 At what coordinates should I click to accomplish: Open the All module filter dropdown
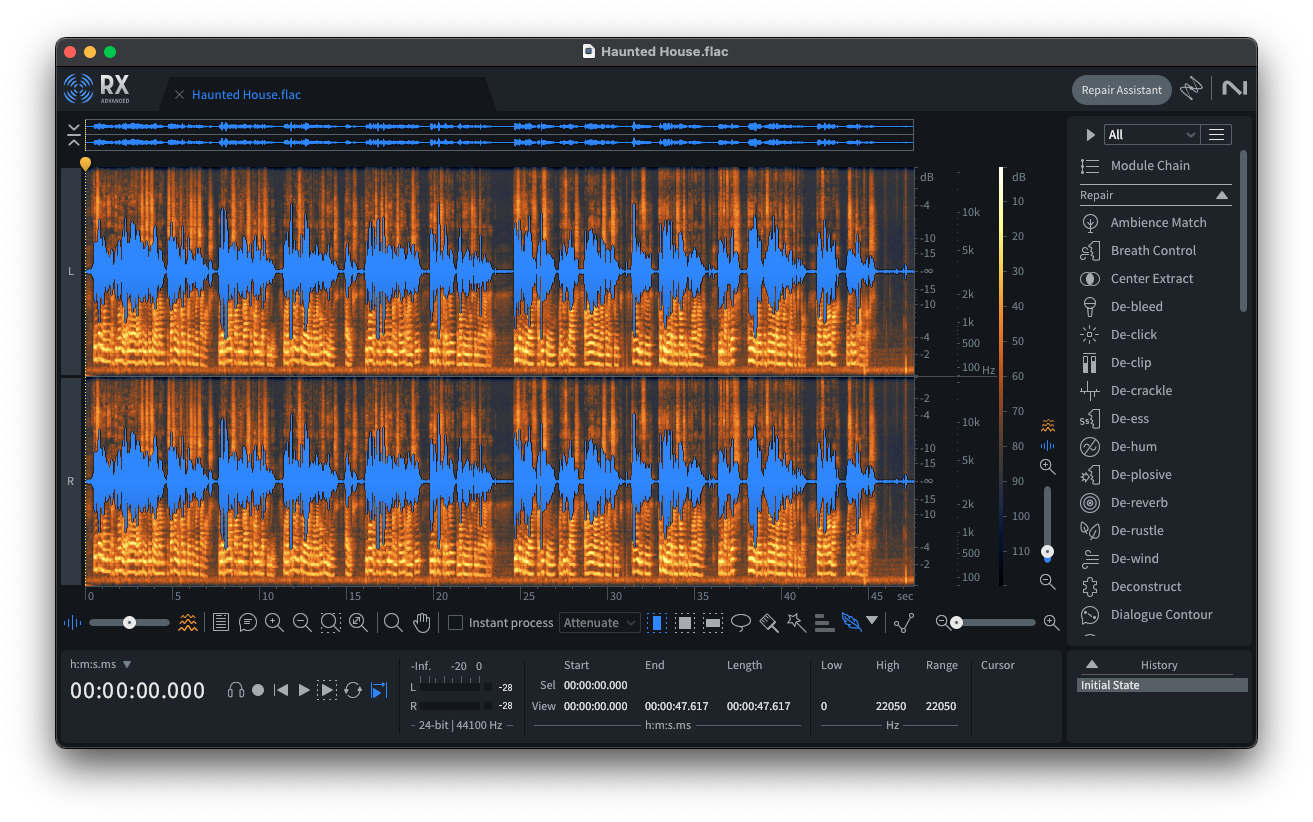1151,134
